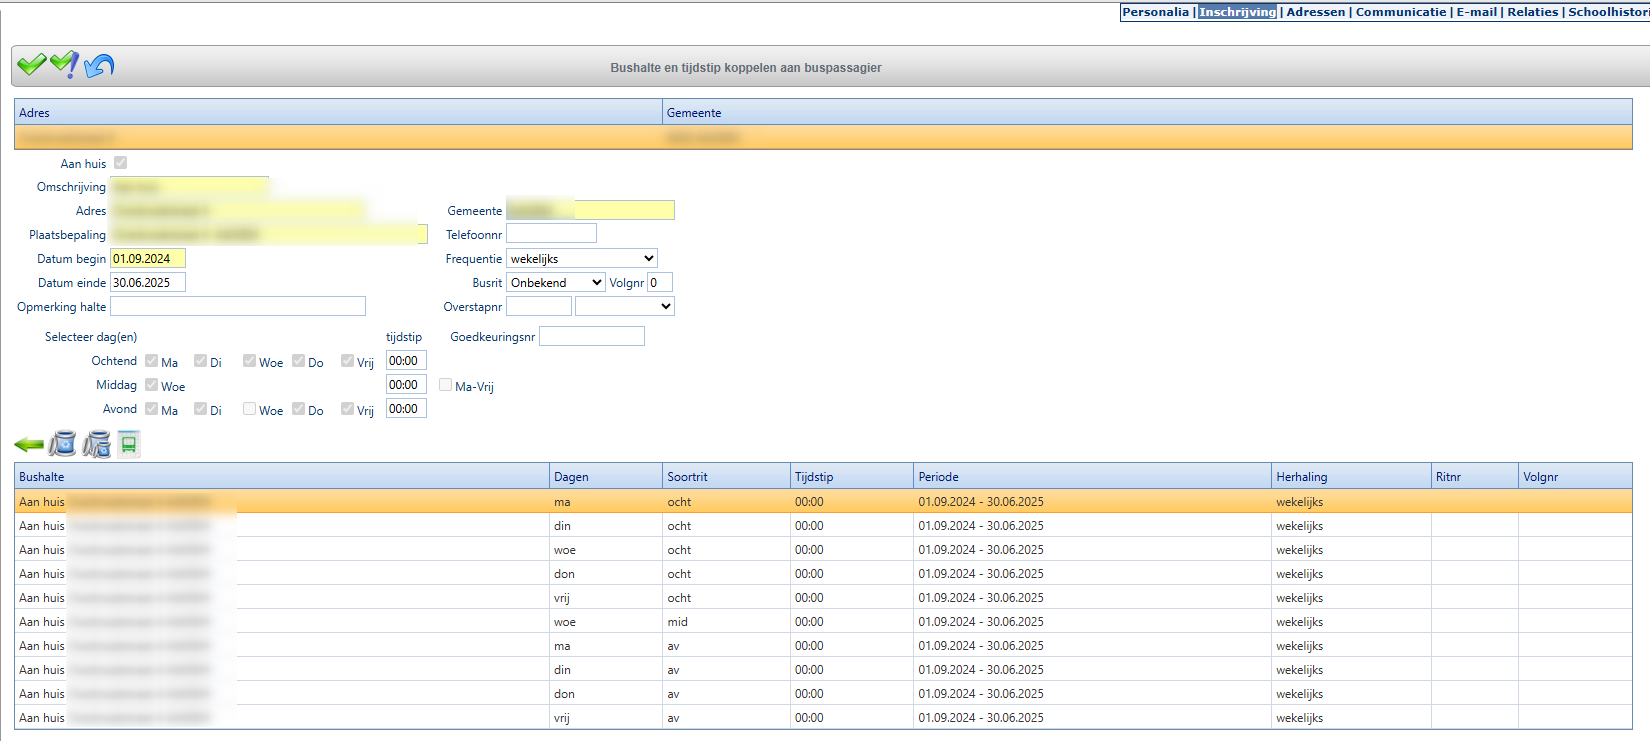Toggle Ochtend Ma checkbox

pyautogui.click(x=151, y=361)
